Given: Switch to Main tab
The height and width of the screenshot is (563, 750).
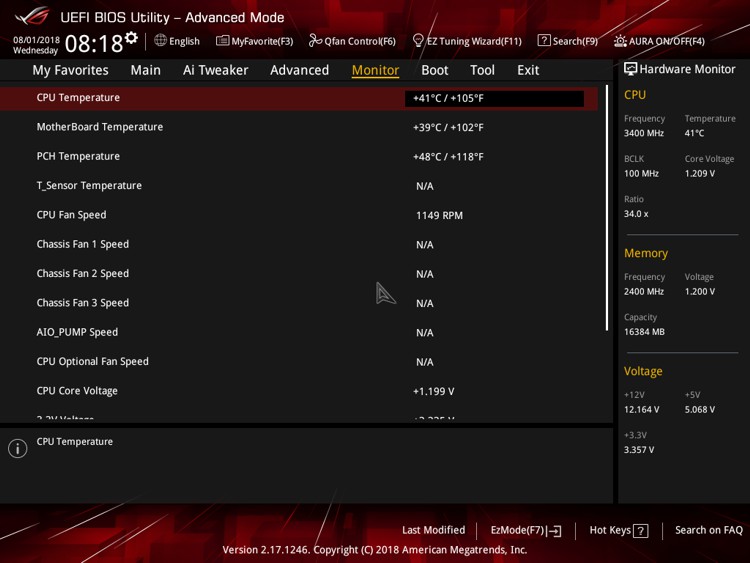Looking at the screenshot, I should coord(145,70).
